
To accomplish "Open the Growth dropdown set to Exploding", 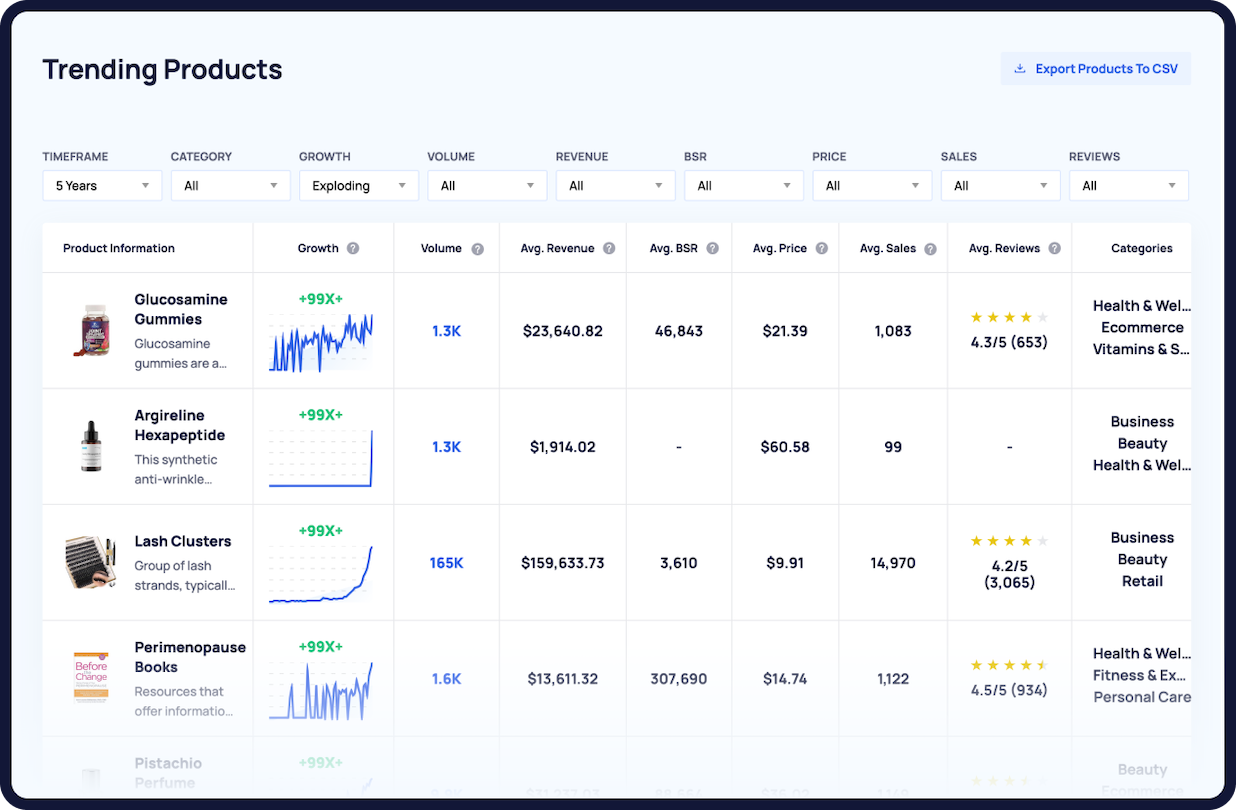I will pyautogui.click(x=359, y=186).
